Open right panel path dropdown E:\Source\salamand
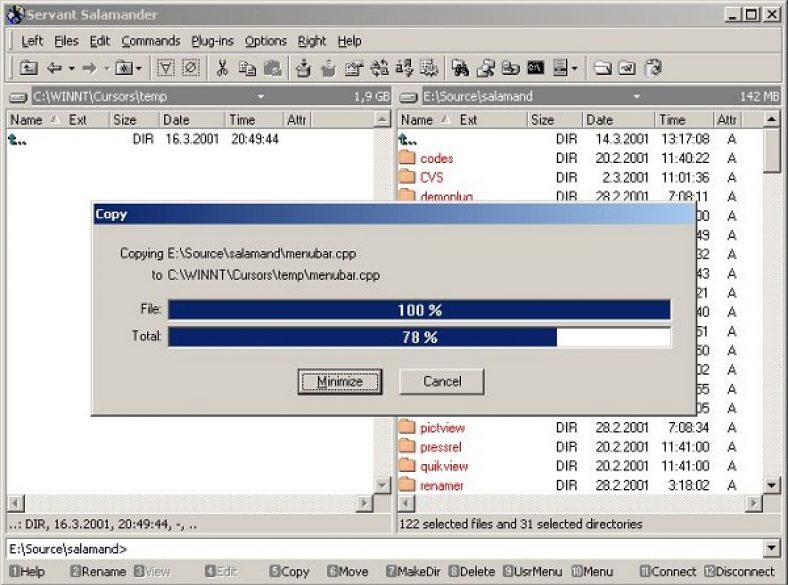 coord(636,96)
